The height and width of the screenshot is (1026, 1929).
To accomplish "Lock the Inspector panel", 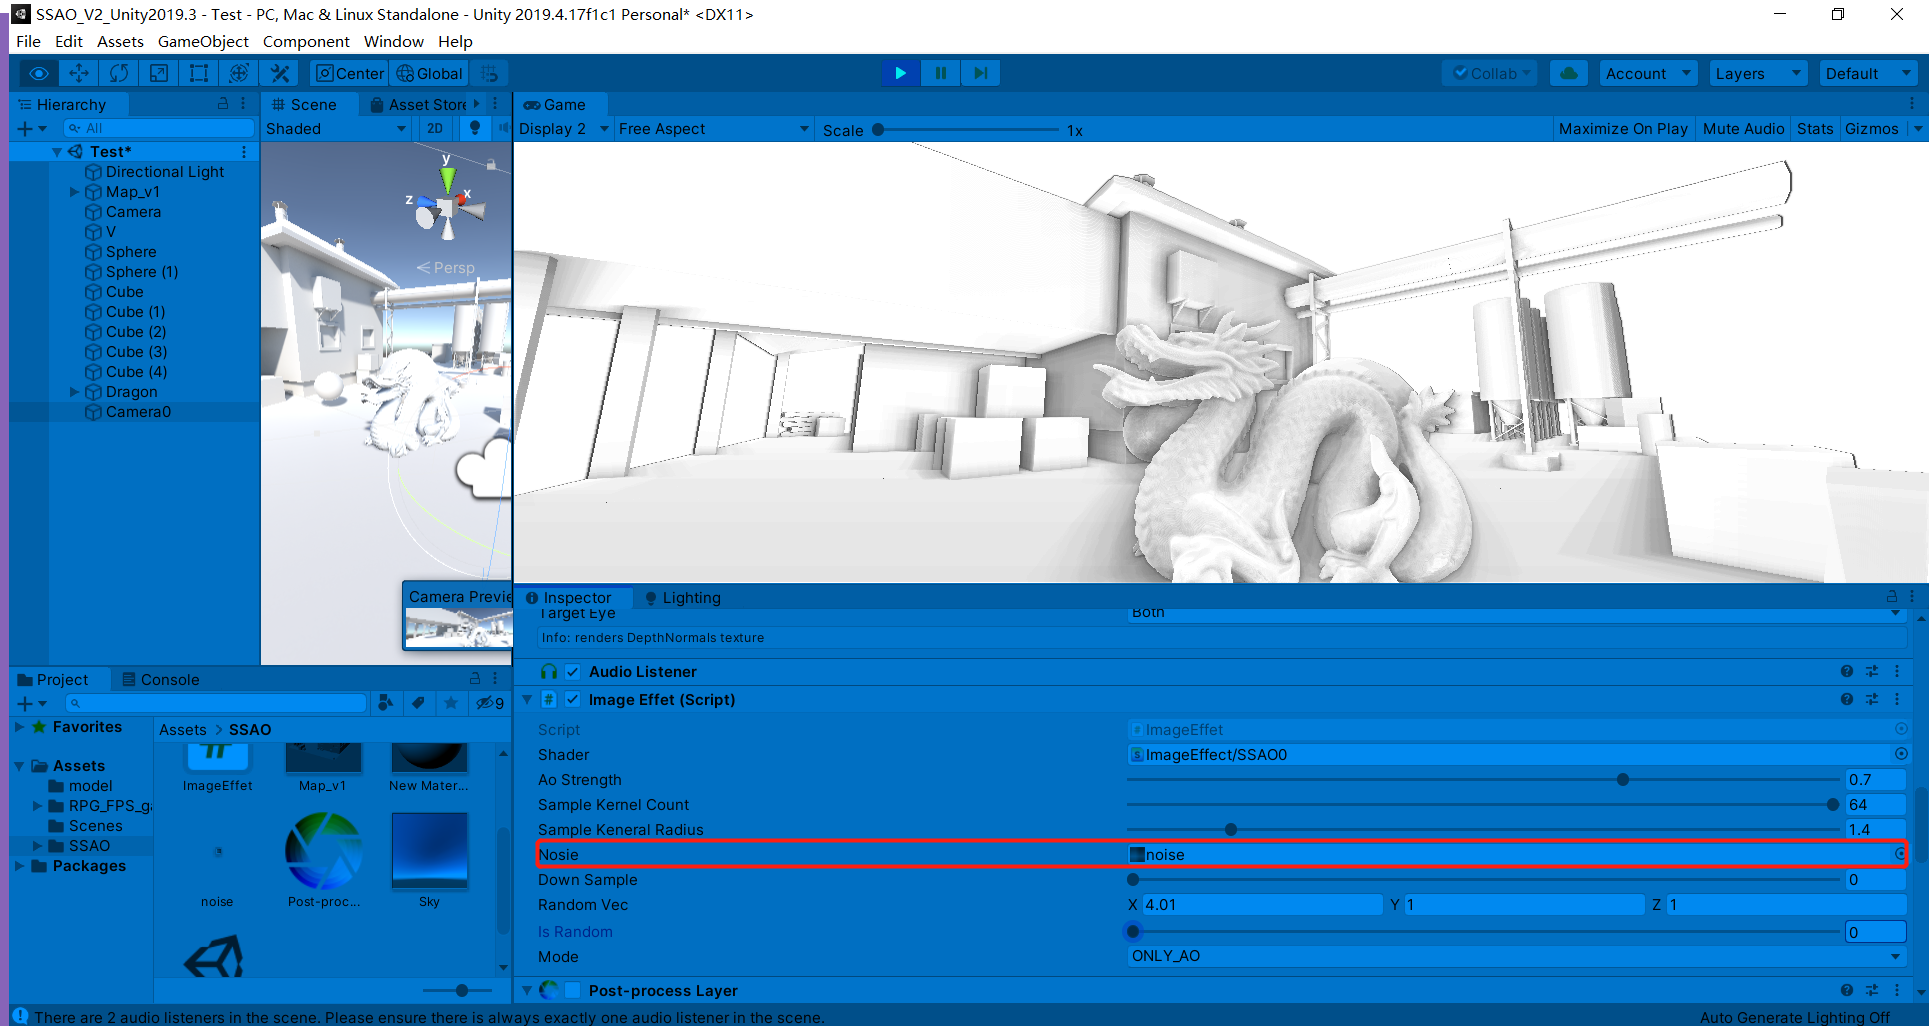I will pyautogui.click(x=1891, y=597).
